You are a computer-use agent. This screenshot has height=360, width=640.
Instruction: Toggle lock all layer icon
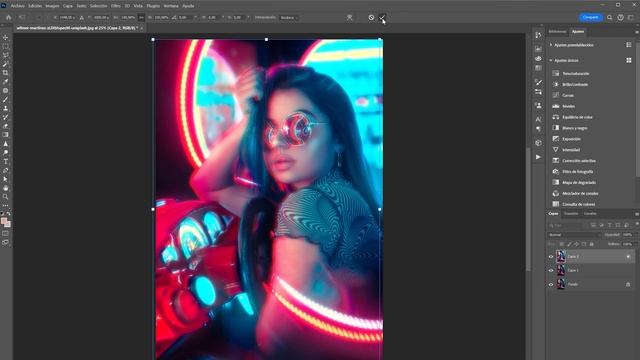(x=591, y=244)
